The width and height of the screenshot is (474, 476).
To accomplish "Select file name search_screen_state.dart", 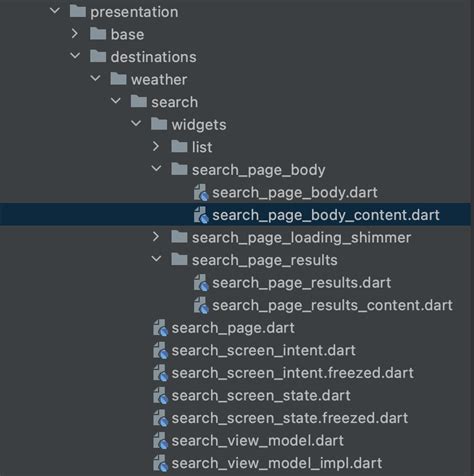I will click(x=261, y=395).
